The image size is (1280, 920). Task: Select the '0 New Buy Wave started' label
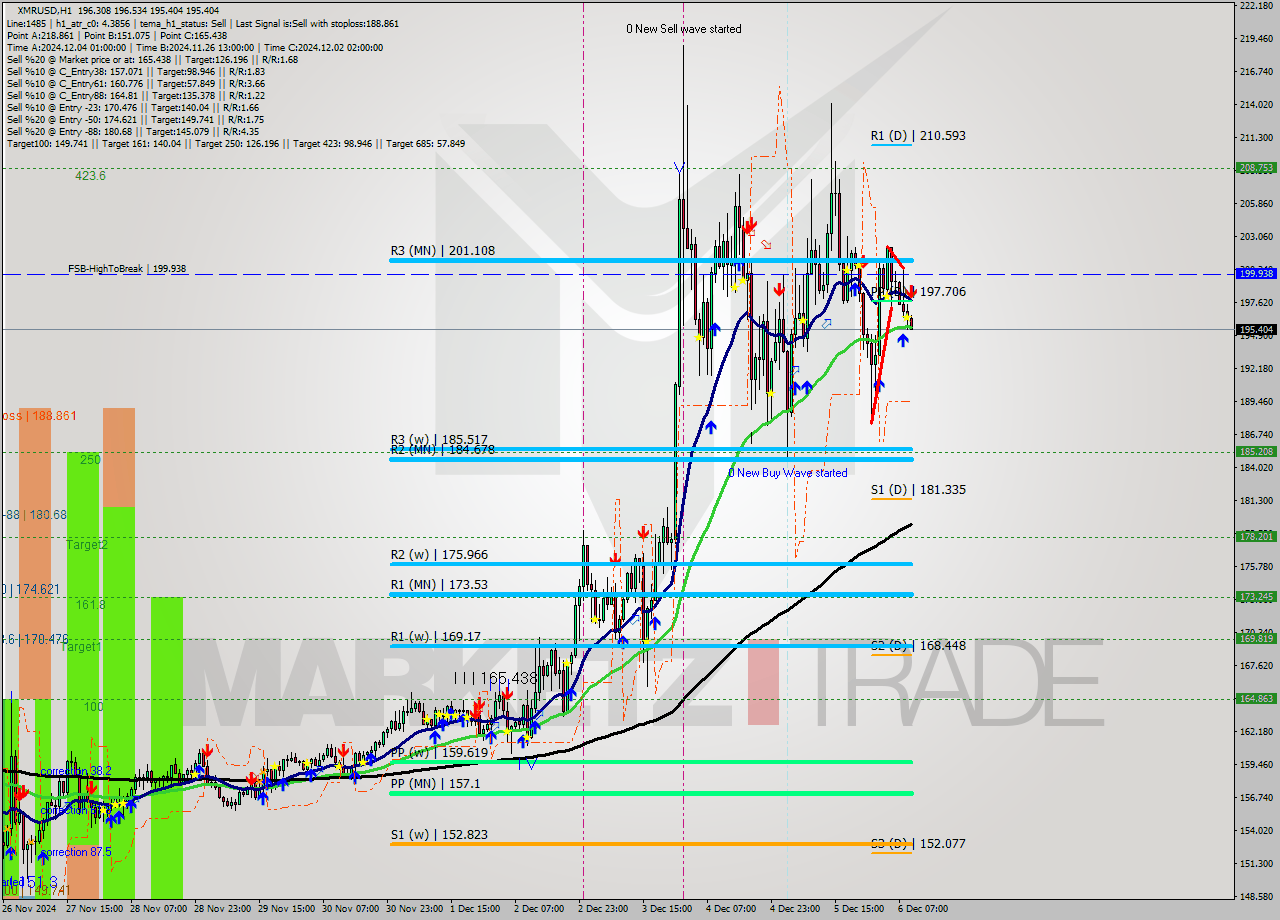[787, 473]
